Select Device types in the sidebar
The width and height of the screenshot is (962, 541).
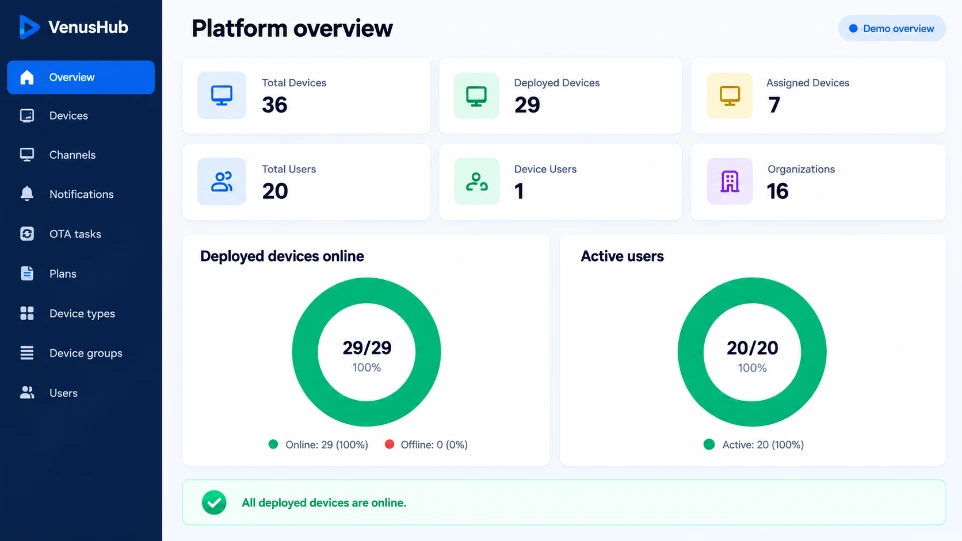coord(81,313)
